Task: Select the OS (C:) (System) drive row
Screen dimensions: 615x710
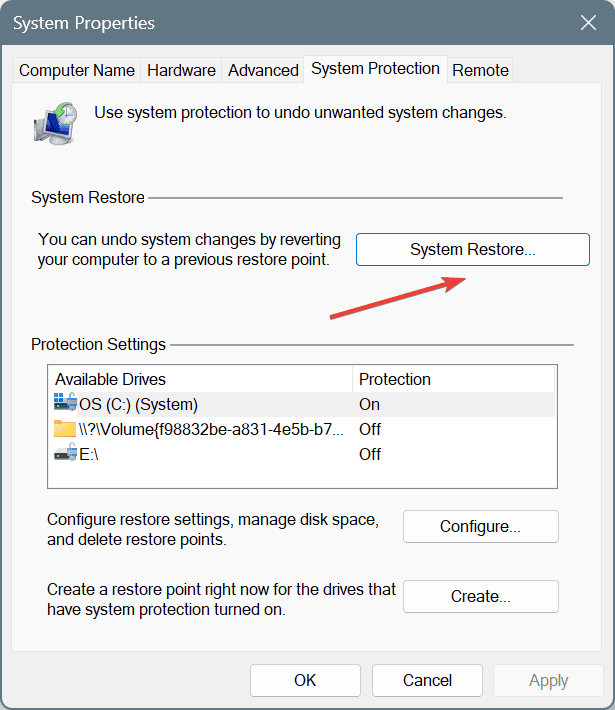Action: (200, 404)
